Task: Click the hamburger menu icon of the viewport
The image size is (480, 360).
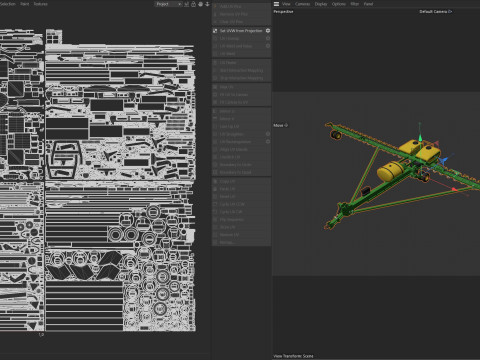Action: (276, 4)
